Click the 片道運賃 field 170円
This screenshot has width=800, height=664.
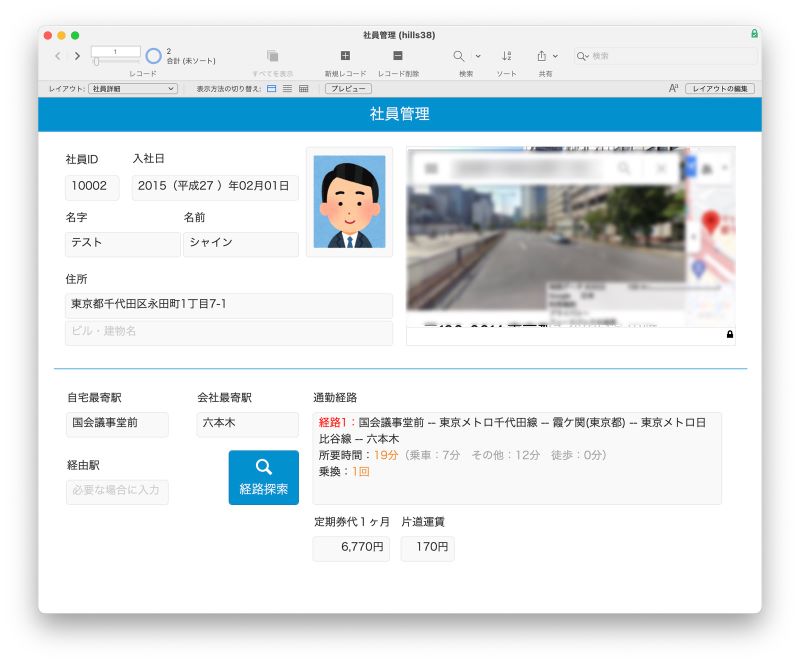tap(428, 548)
